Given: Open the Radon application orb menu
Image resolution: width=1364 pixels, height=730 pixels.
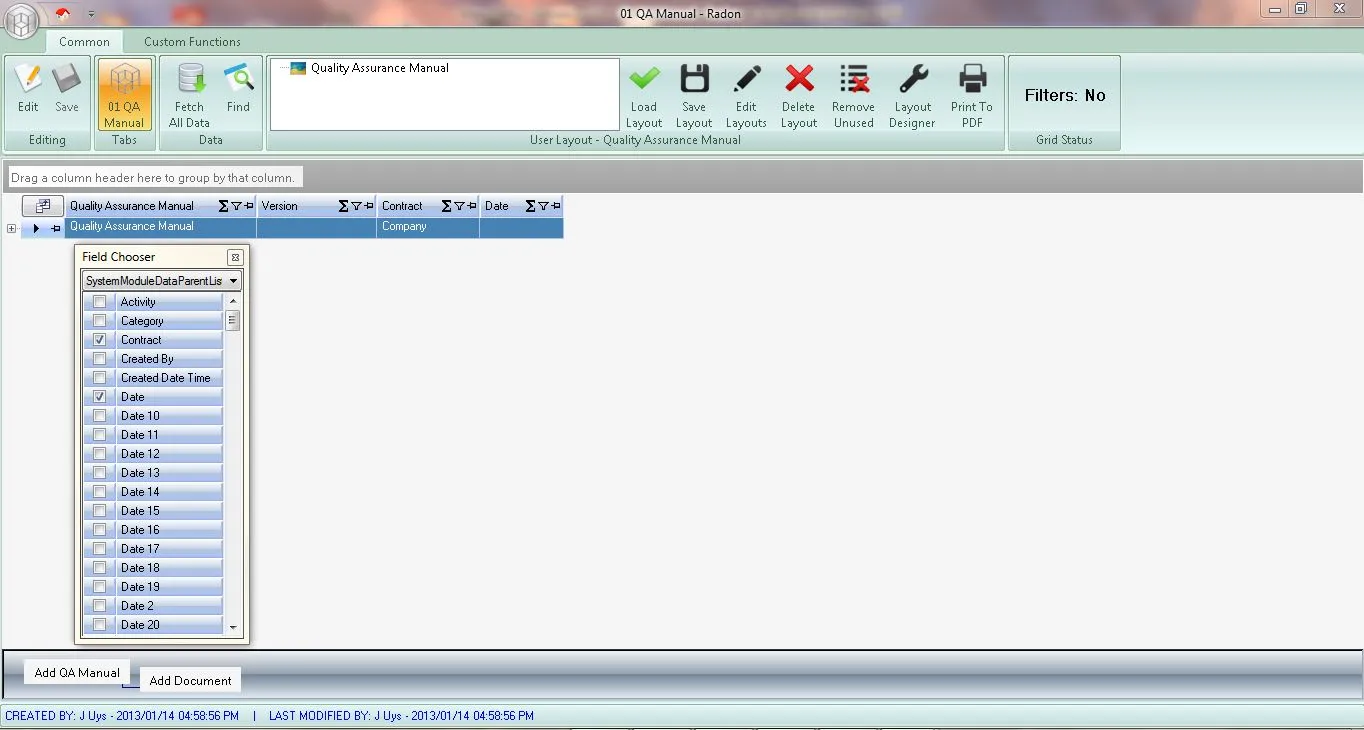Looking at the screenshot, I should (22, 21).
